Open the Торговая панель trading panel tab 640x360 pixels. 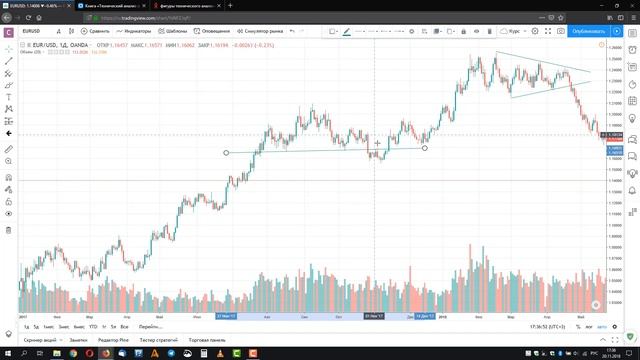207,340
